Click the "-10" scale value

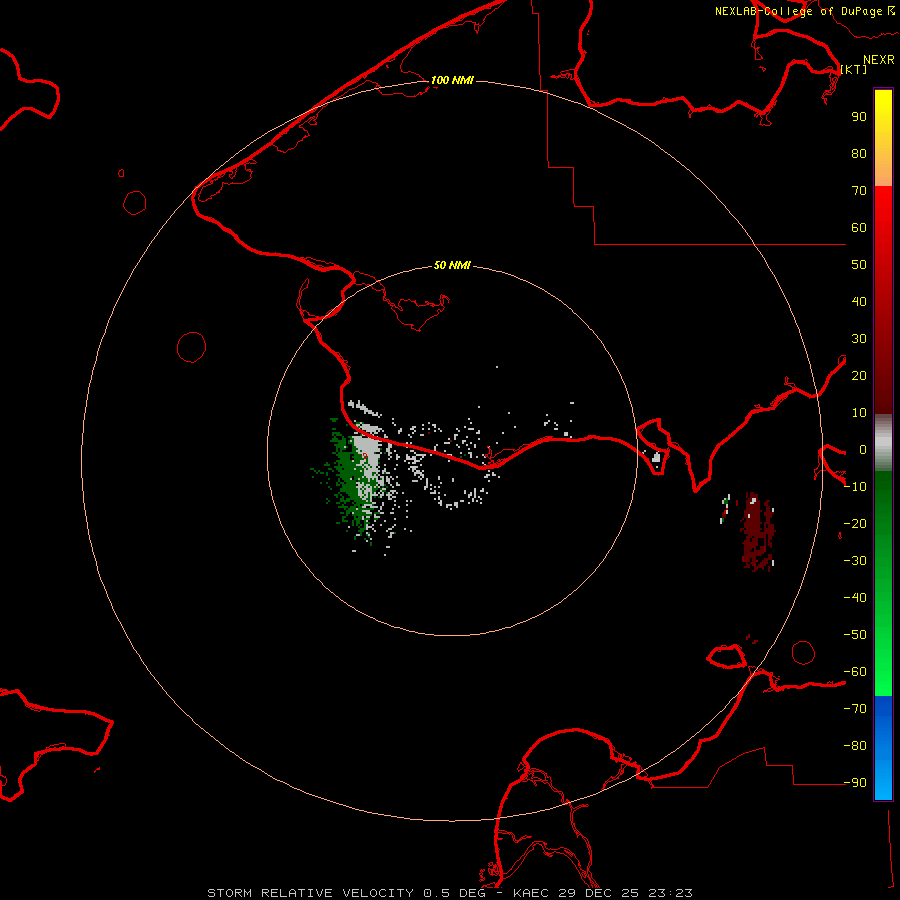[855, 487]
